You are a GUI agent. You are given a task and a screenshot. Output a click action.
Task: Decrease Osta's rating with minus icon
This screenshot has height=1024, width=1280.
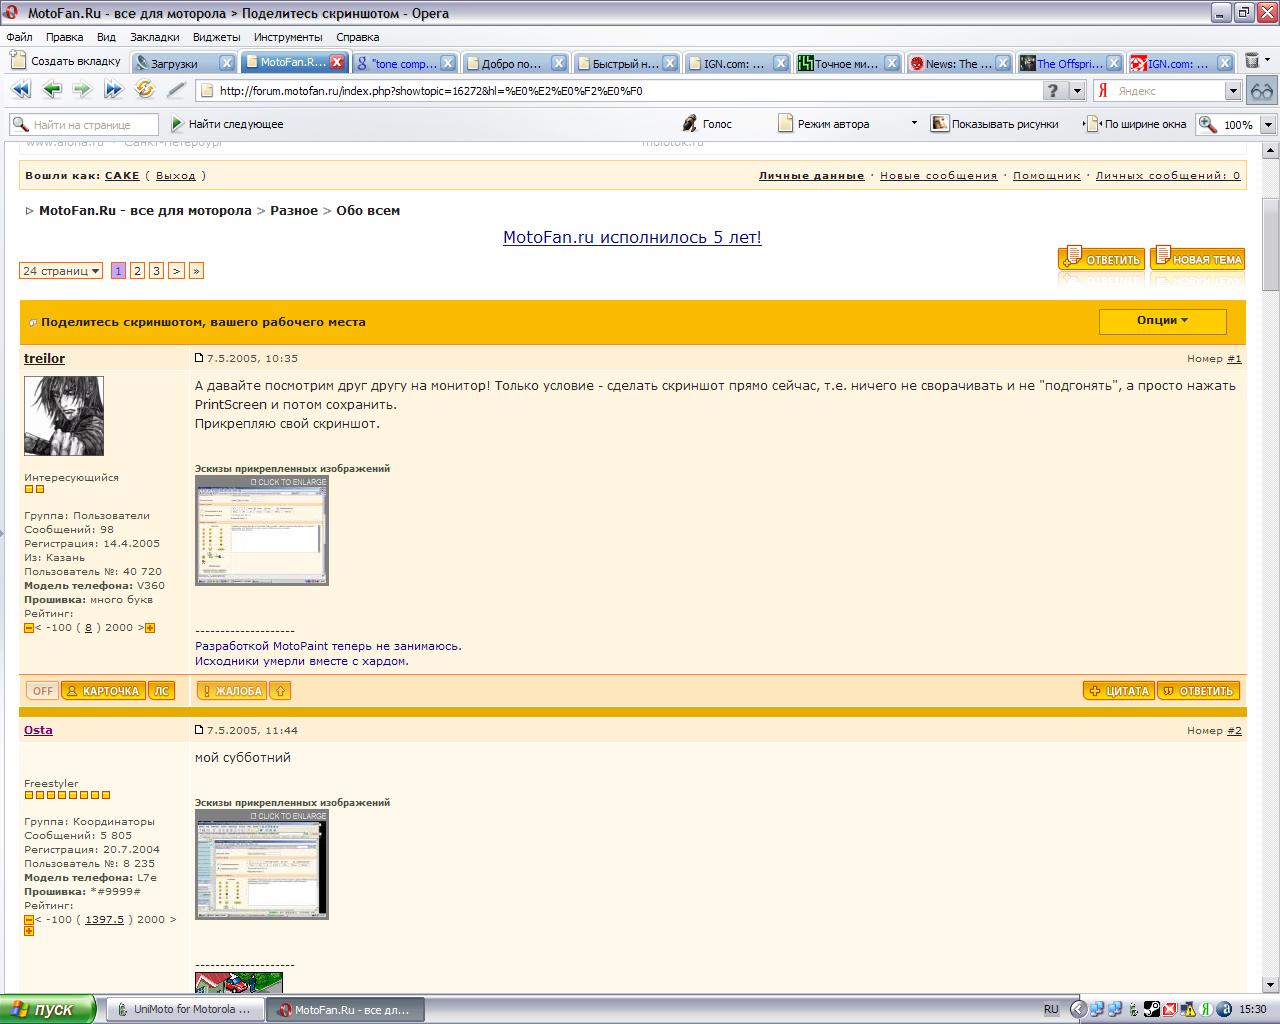[29, 920]
